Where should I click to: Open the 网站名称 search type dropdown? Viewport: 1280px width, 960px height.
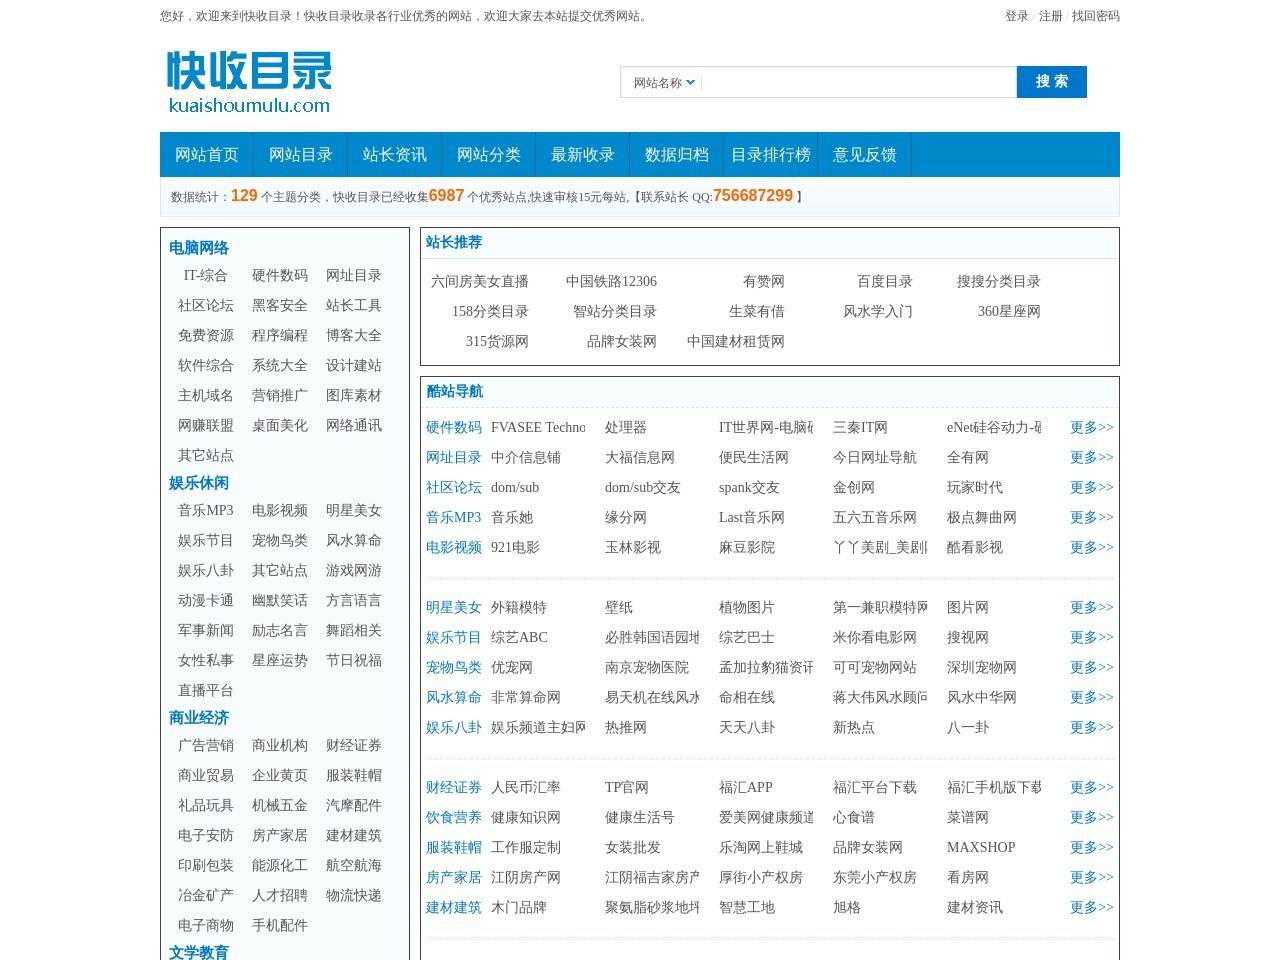point(663,83)
